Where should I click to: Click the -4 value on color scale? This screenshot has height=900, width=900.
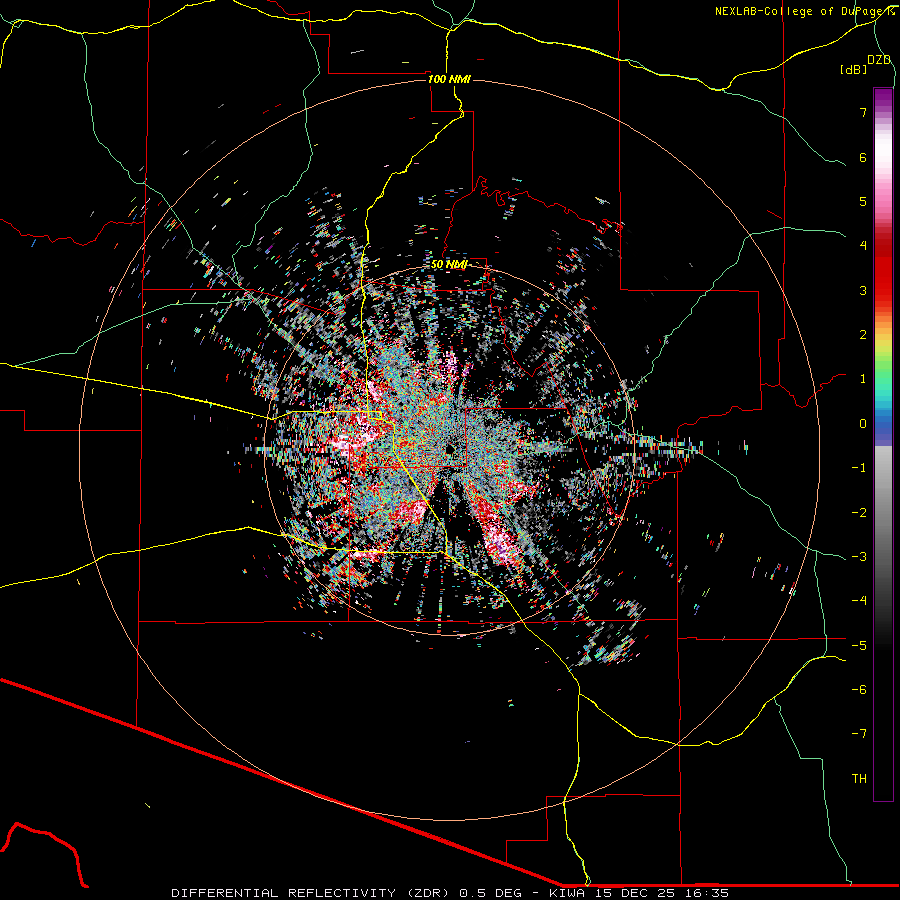click(859, 601)
